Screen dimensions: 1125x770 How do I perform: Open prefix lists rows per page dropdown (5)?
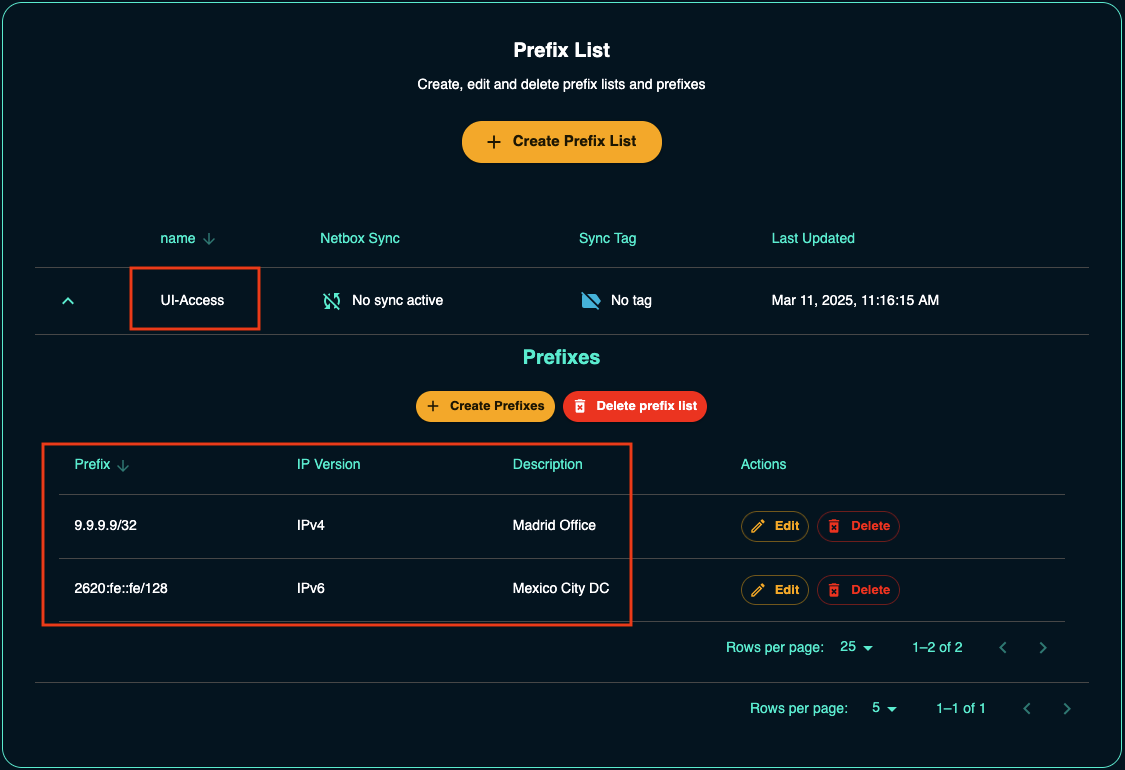tap(884, 709)
